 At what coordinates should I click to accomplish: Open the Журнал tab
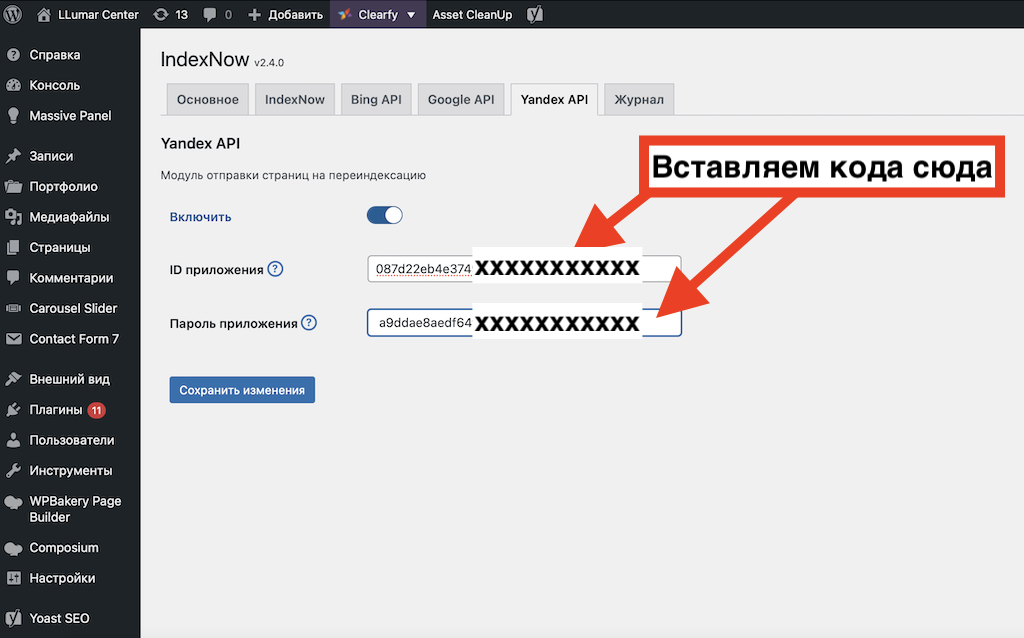[639, 99]
